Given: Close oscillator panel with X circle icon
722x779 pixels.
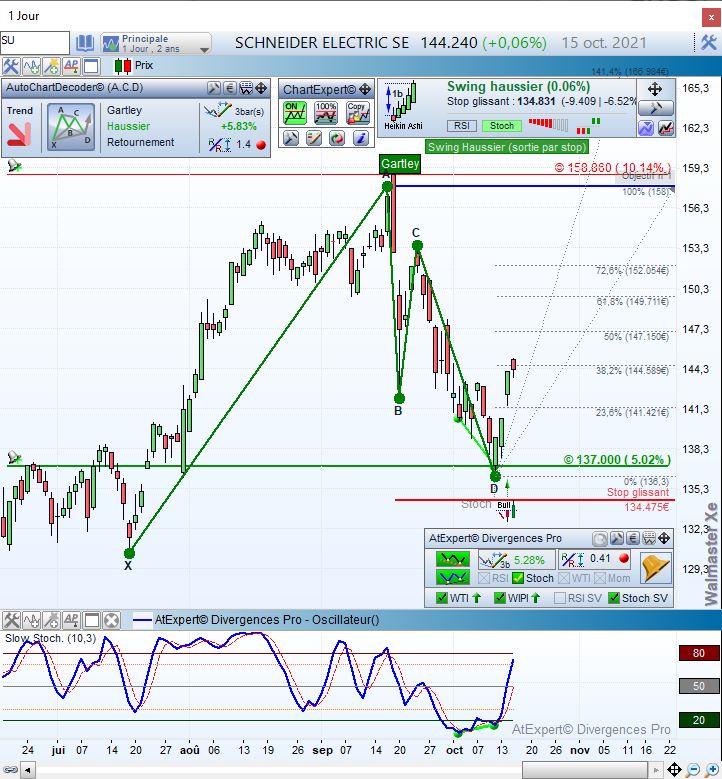Looking at the screenshot, I should click(x=112, y=620).
